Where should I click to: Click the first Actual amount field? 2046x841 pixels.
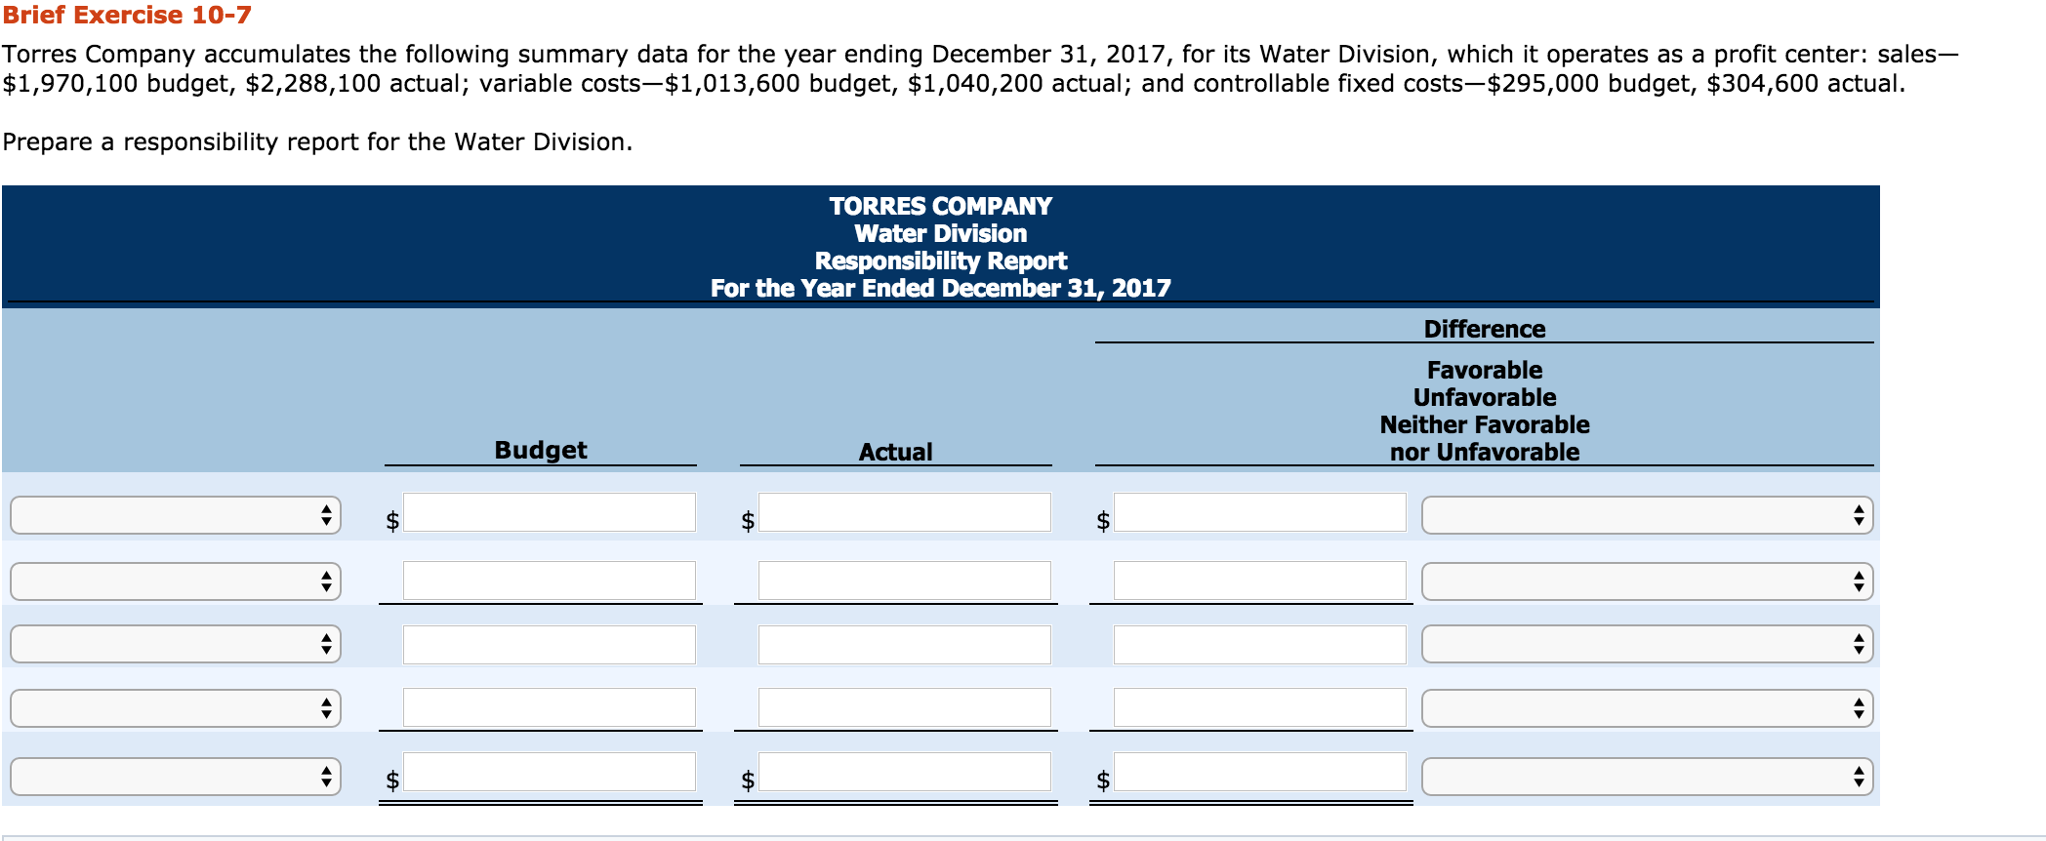(x=905, y=513)
